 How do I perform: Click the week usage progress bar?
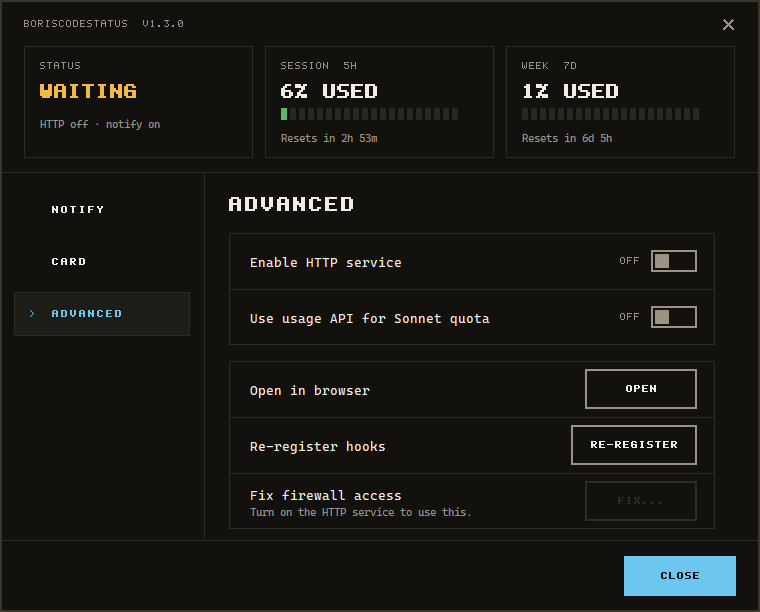point(610,114)
